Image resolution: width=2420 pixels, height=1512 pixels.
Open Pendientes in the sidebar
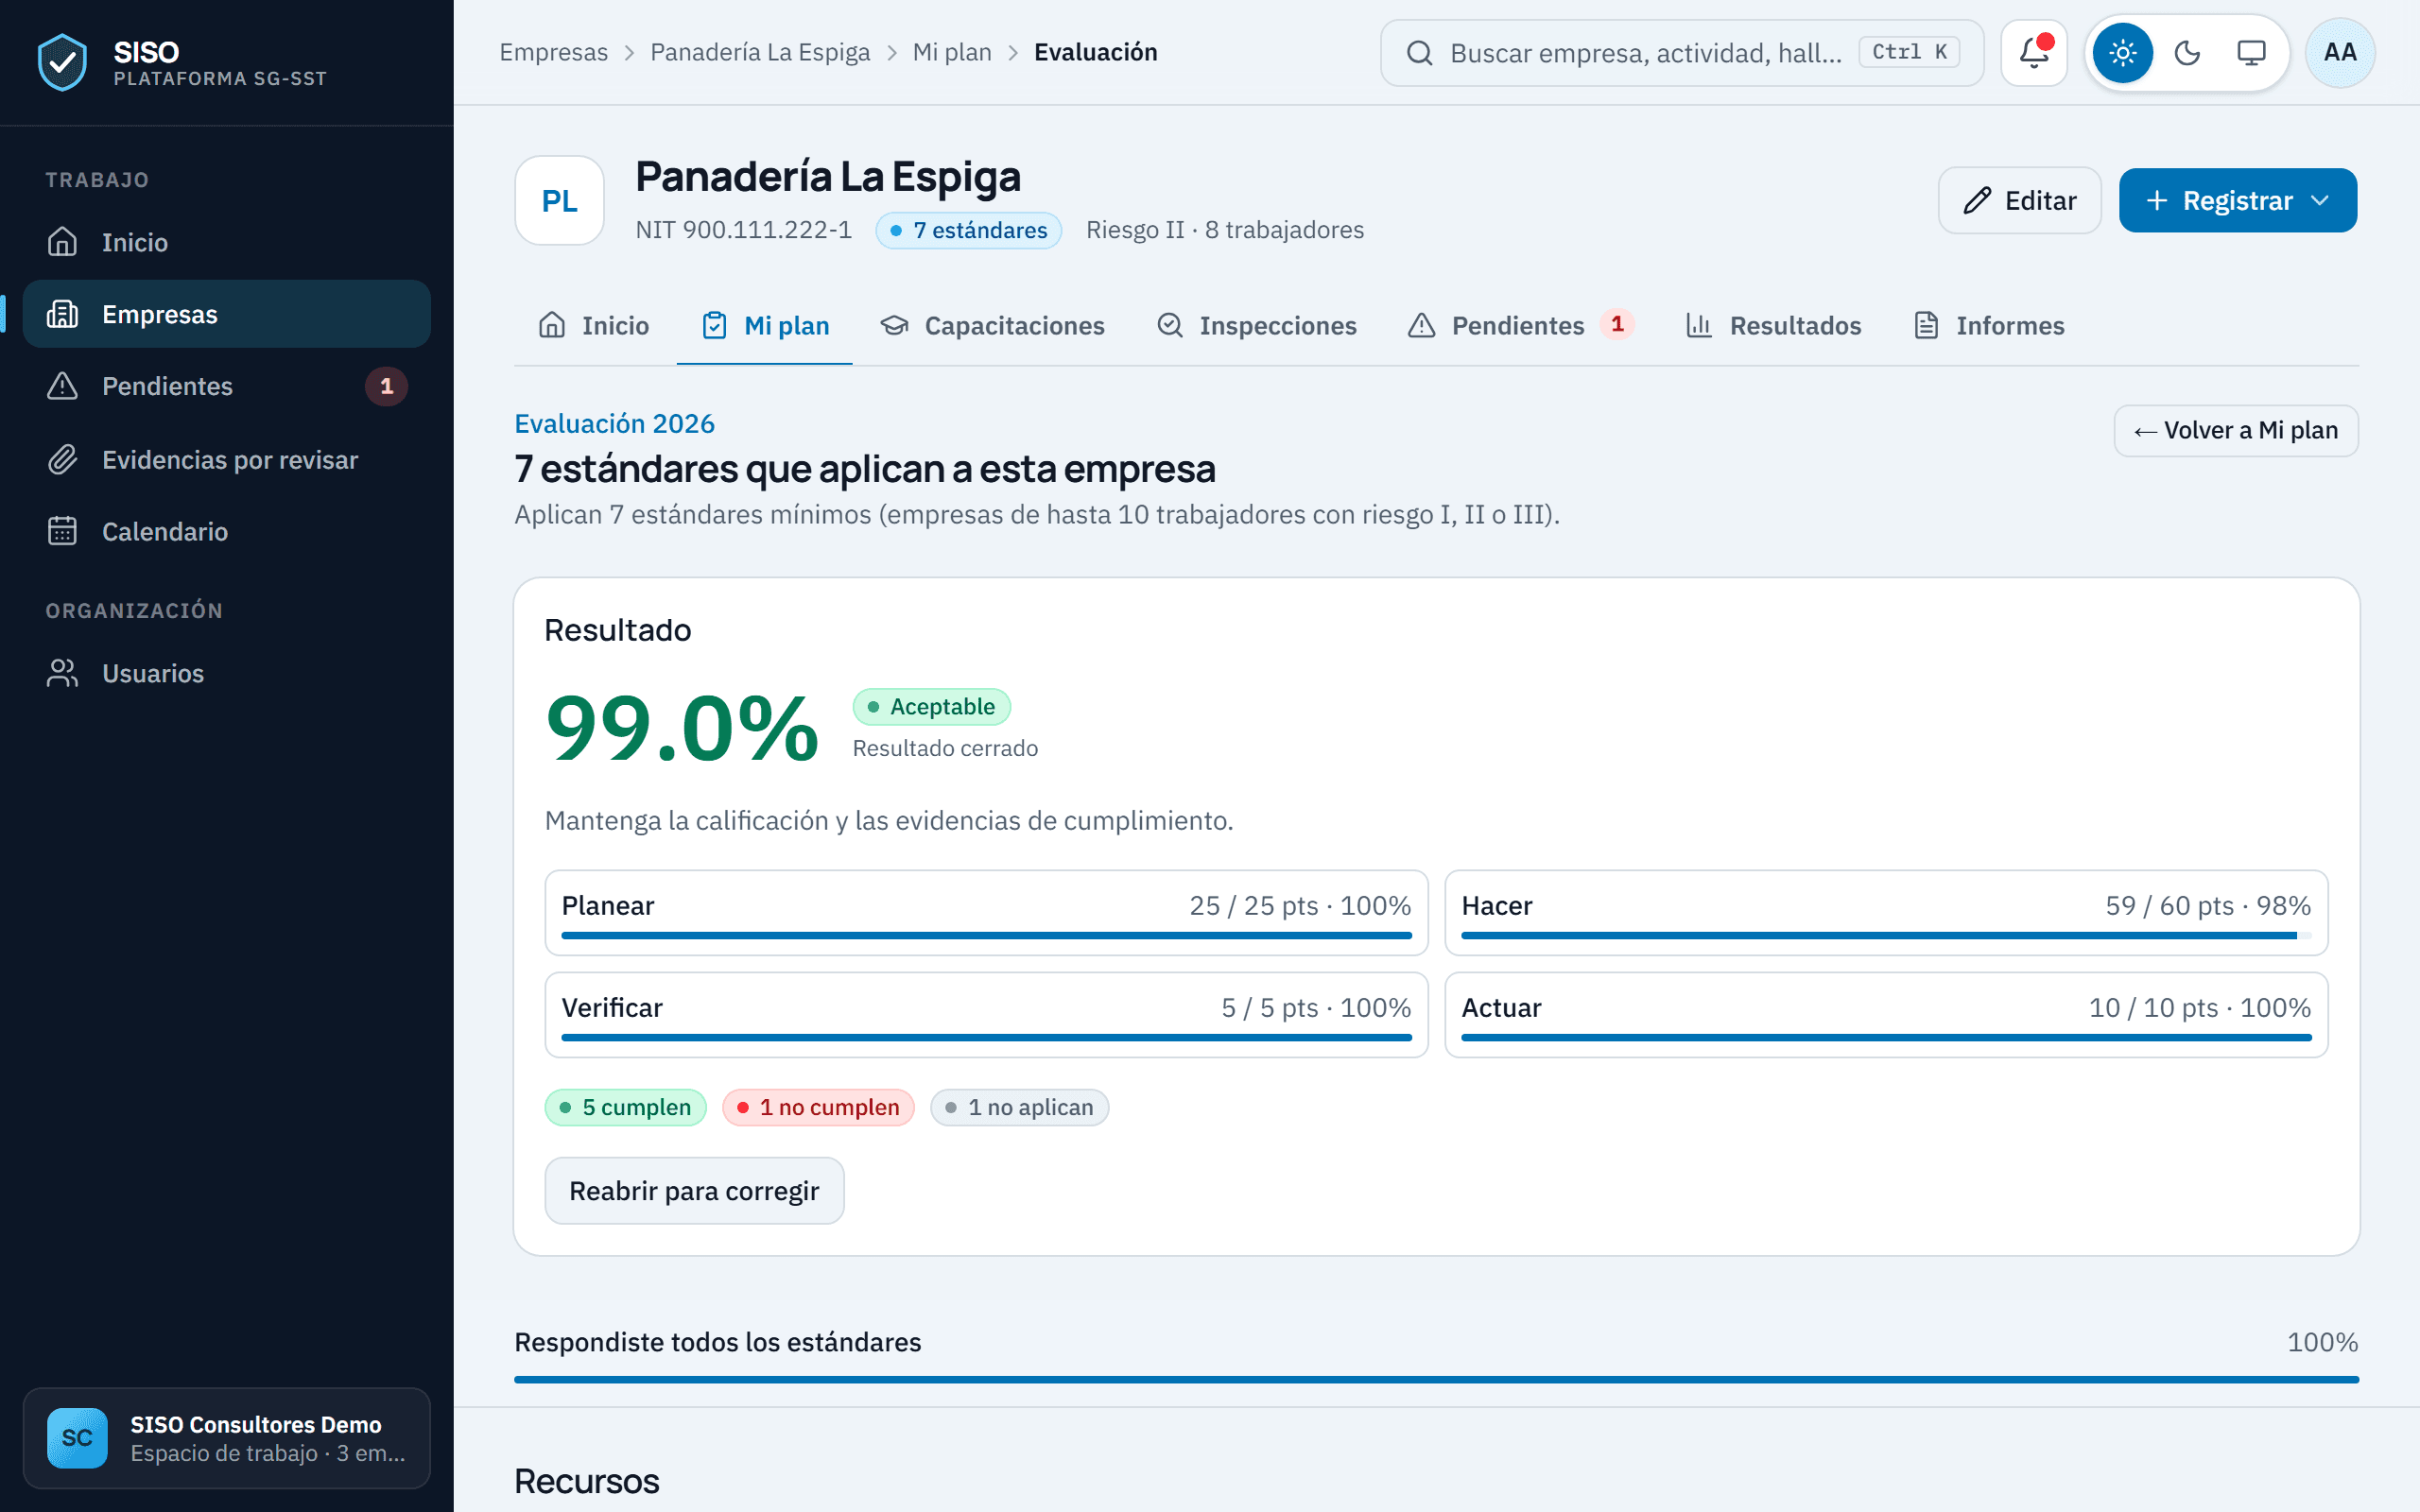click(227, 386)
